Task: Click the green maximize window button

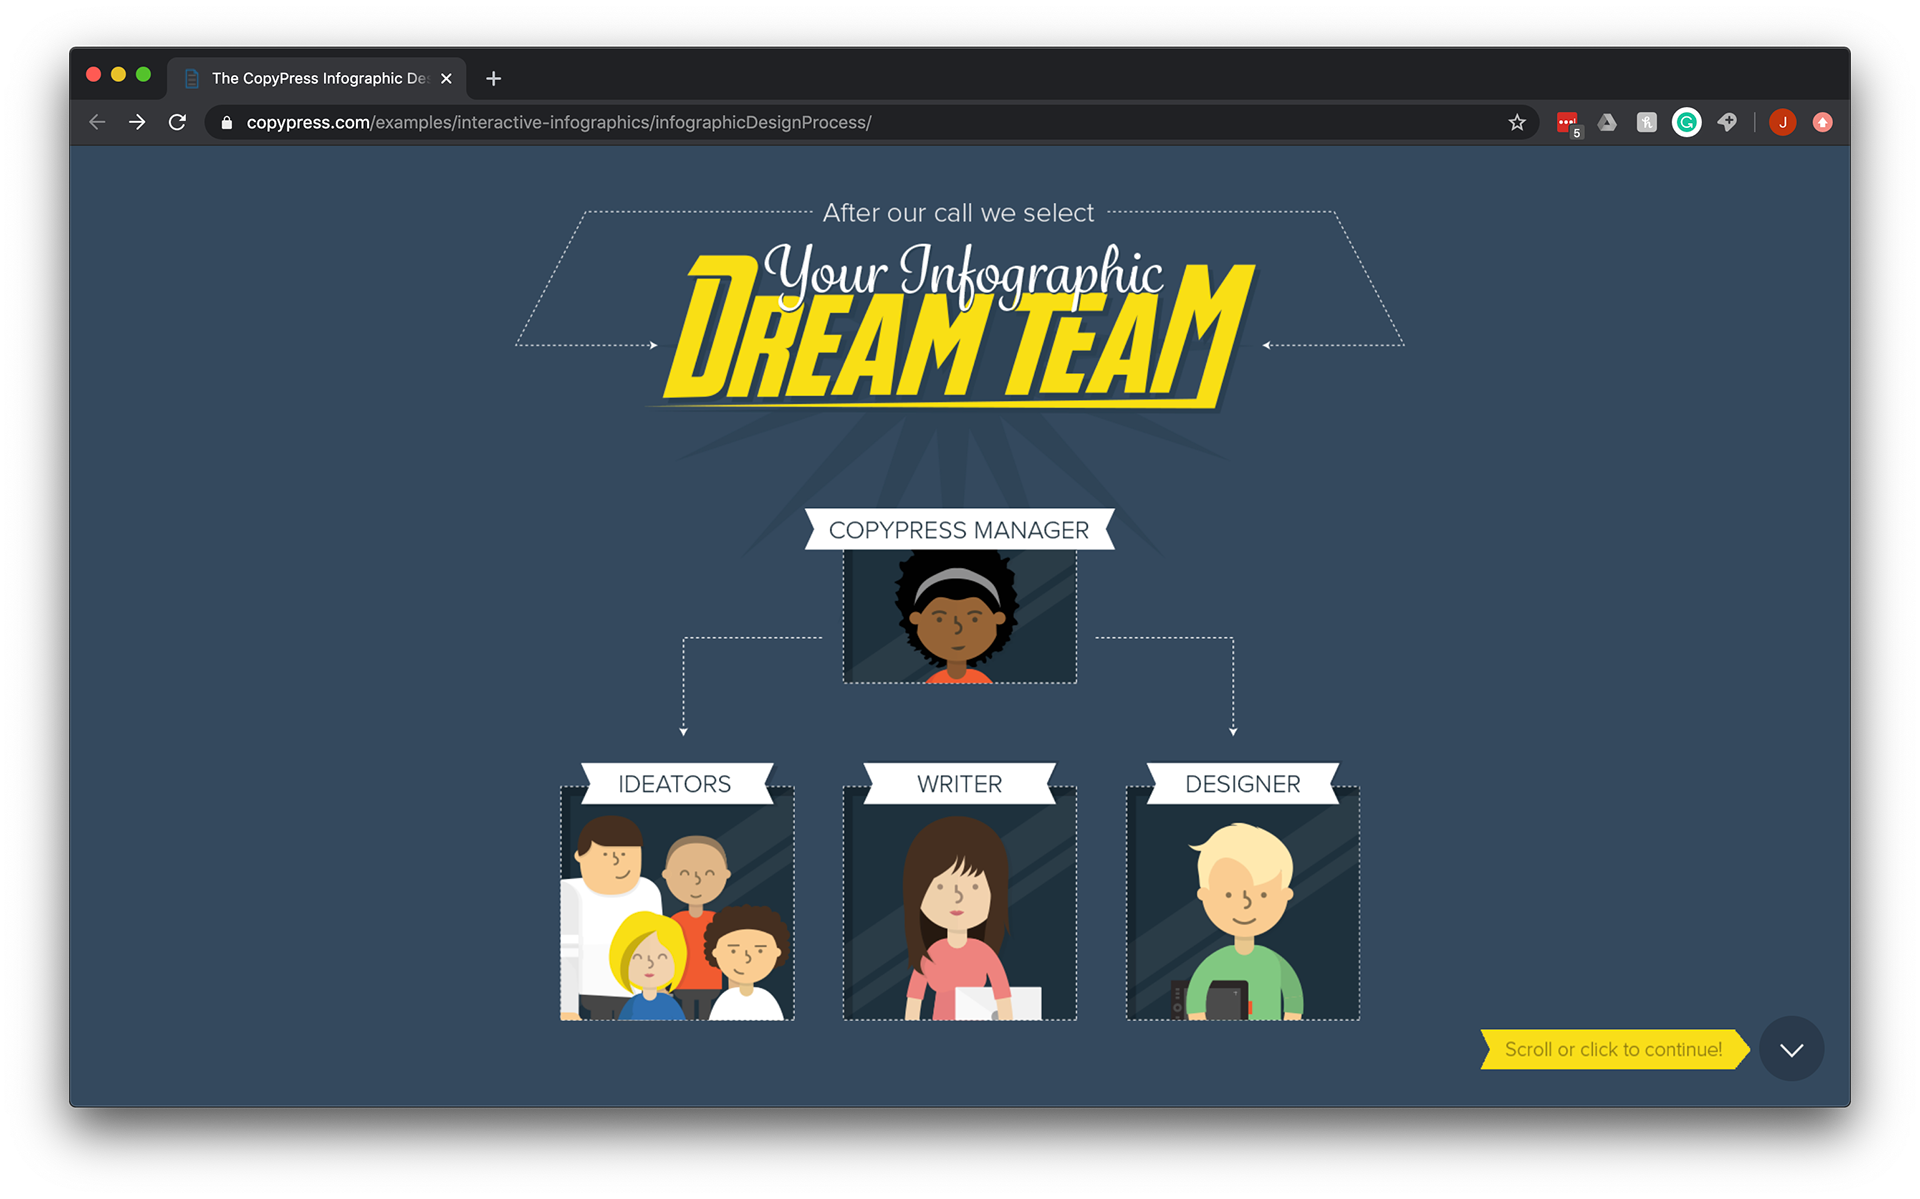Action: (x=143, y=74)
